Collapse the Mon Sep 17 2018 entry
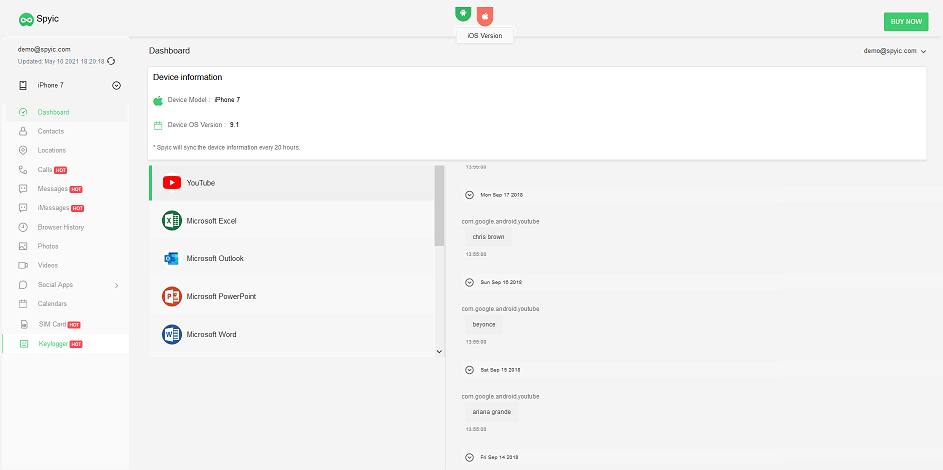943x470 pixels. [469, 195]
